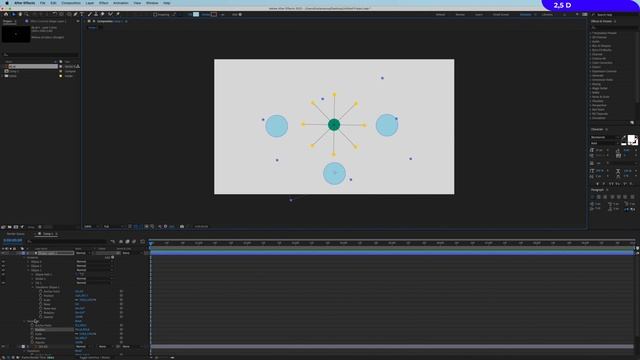Click Toggle Switches / Modes button
Viewport: 640px width, 360px height.
point(95,358)
